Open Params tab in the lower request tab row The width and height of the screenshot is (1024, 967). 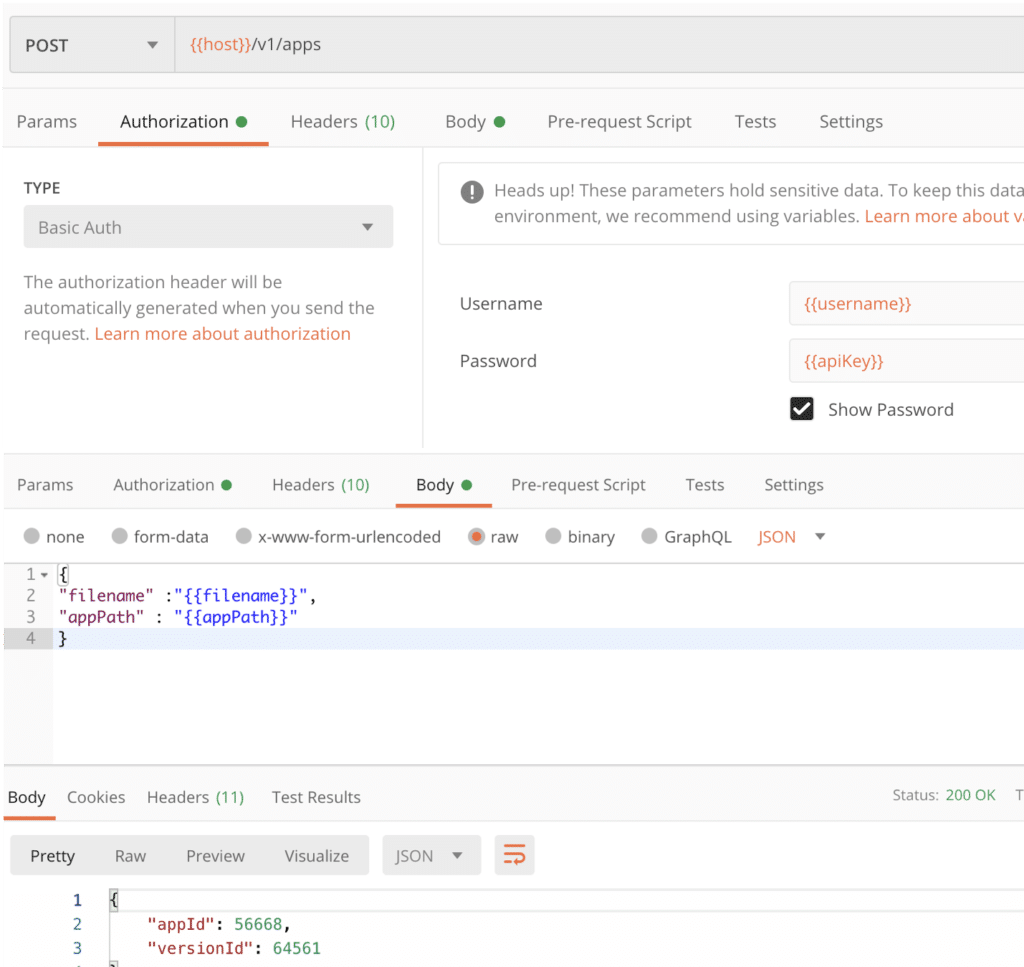tap(45, 484)
